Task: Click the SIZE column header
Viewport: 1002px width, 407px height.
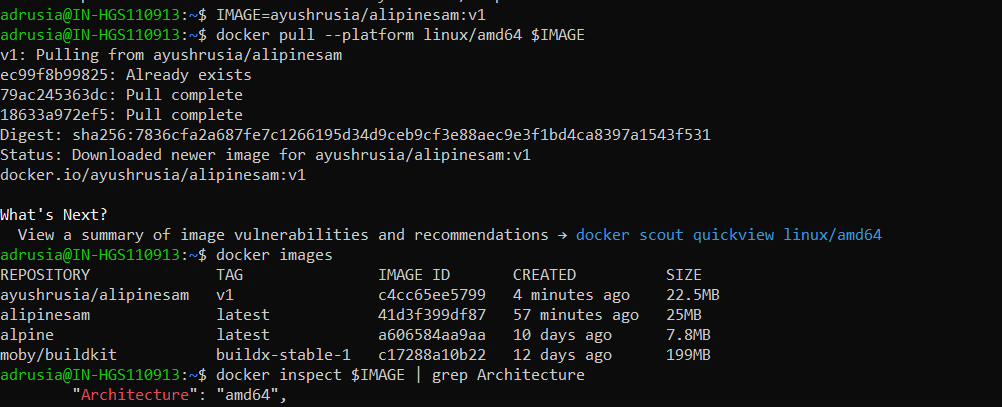Action: point(683,275)
